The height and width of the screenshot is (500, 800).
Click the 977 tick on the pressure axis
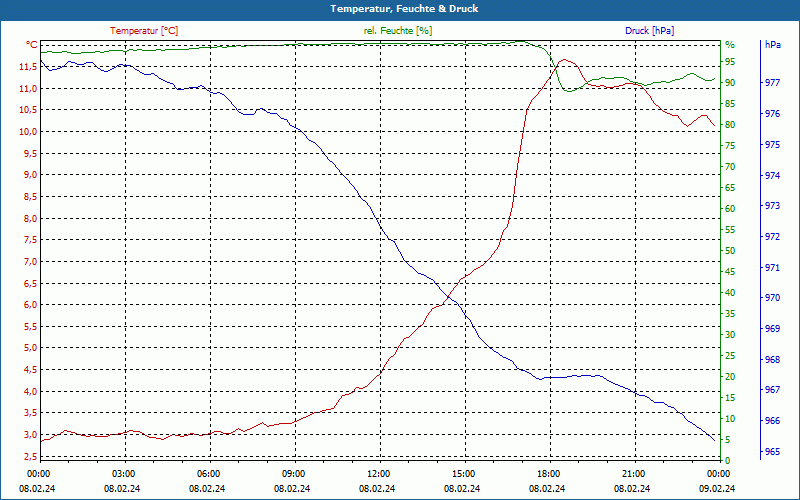pos(773,83)
